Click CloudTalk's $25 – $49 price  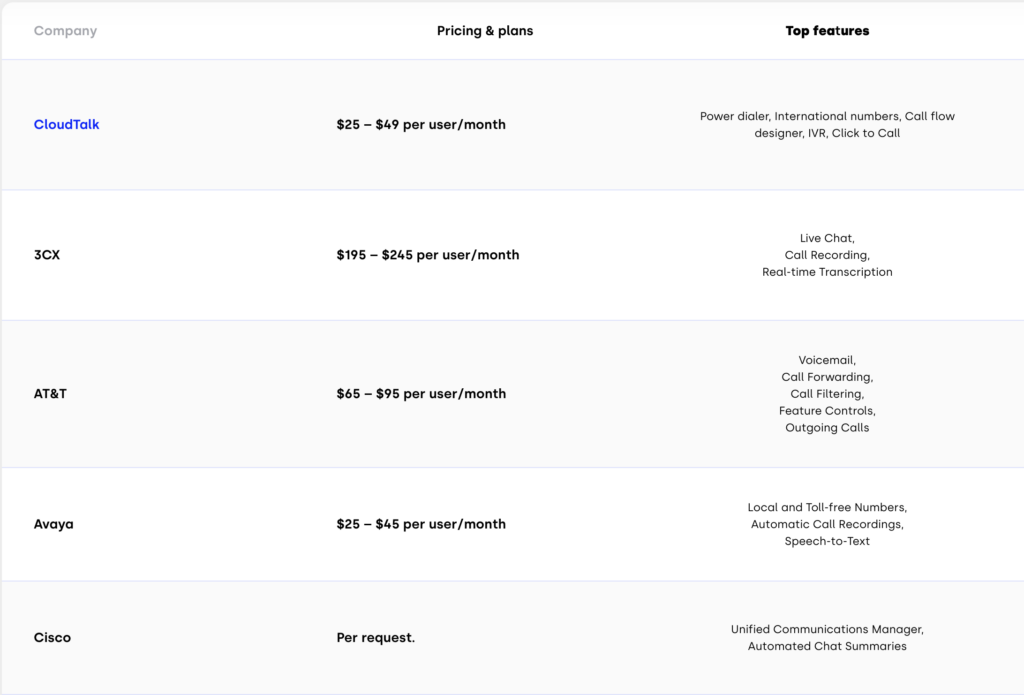pos(421,125)
